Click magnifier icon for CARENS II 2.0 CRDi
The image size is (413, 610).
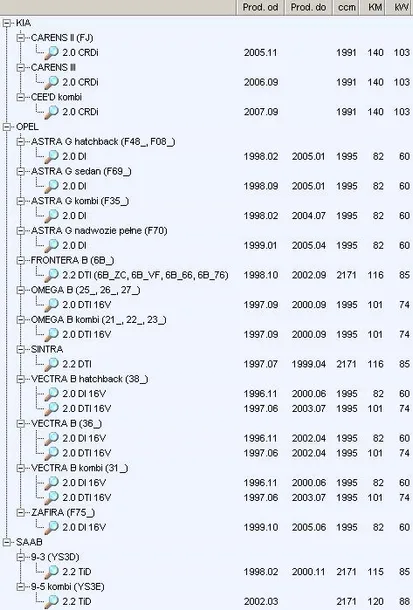51,52
